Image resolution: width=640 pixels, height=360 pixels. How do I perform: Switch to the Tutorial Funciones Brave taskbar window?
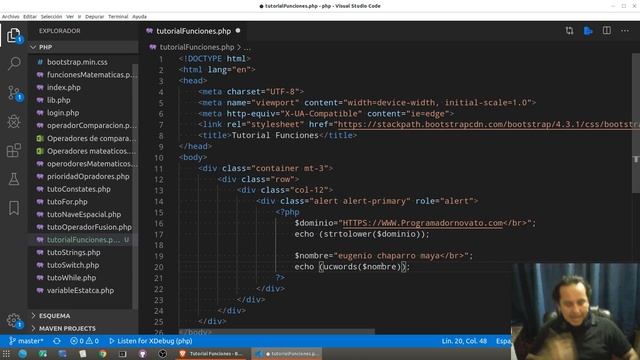211,353
